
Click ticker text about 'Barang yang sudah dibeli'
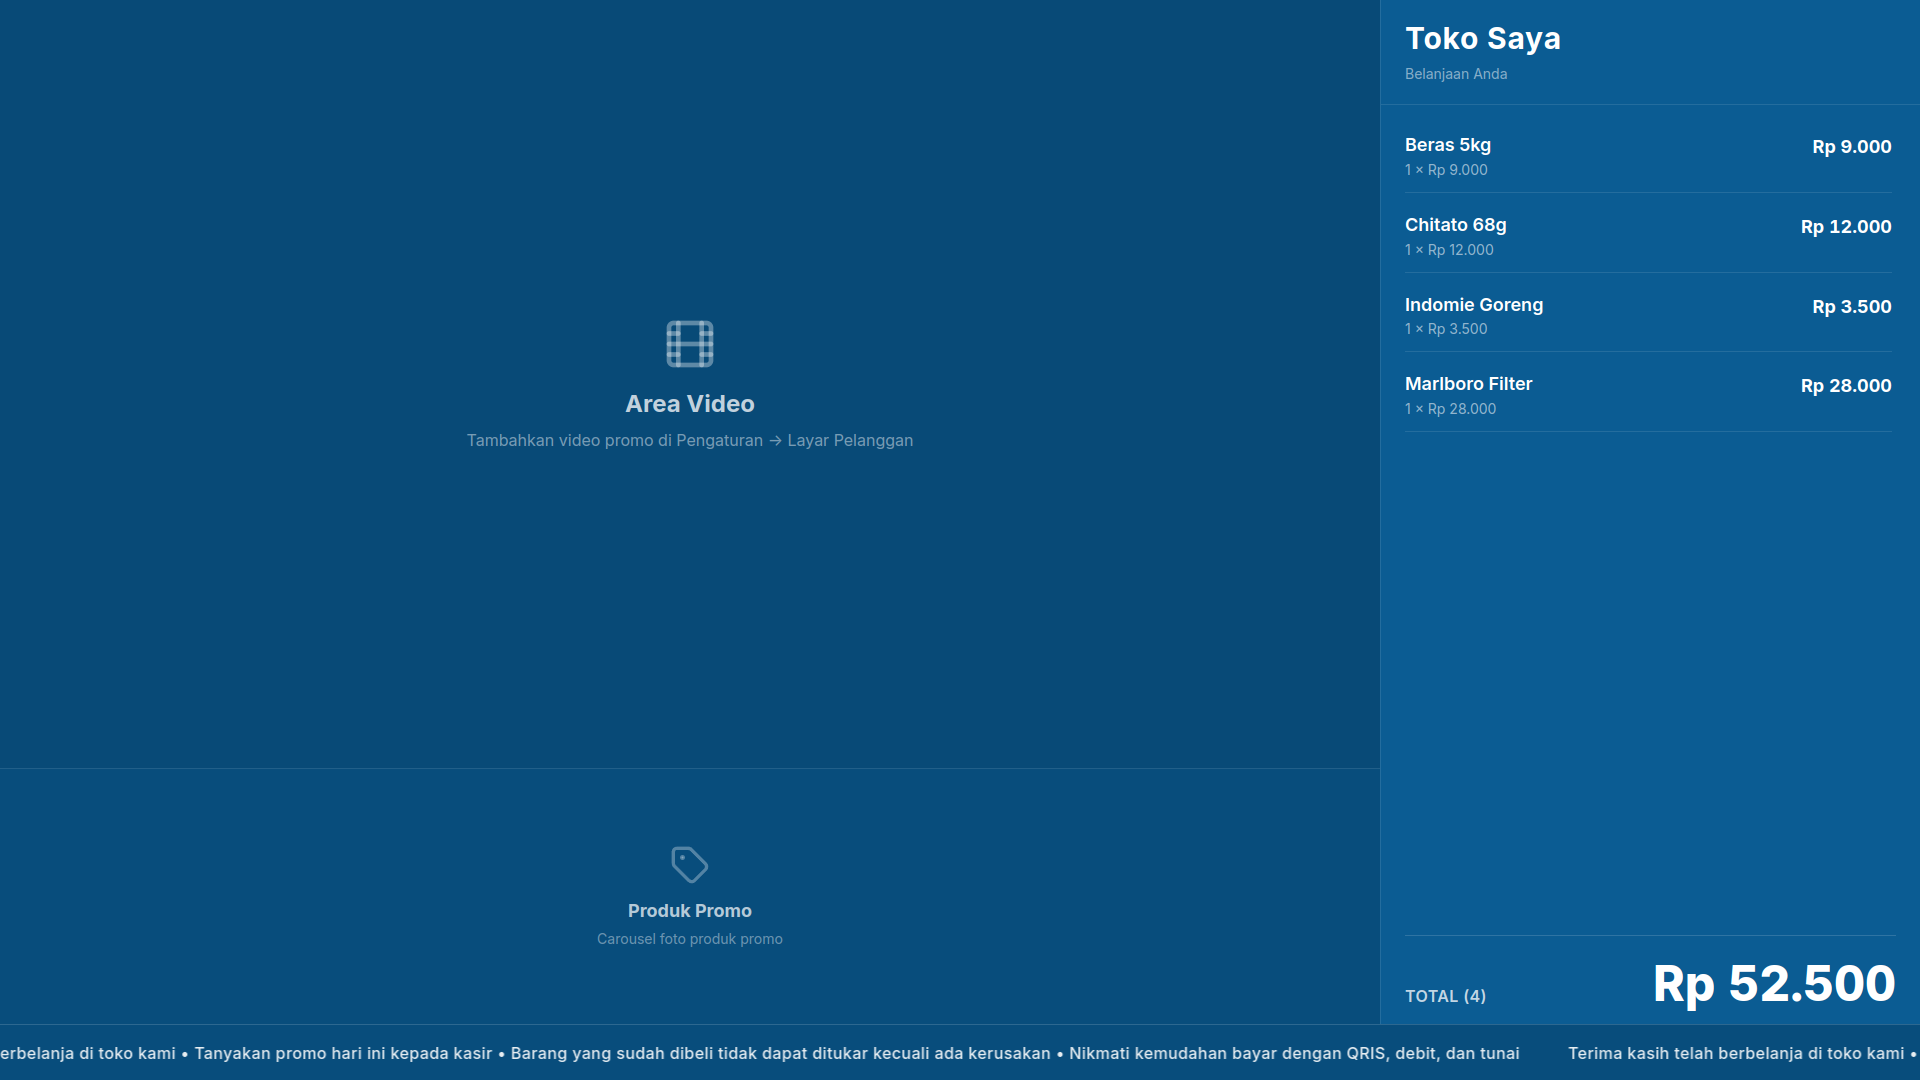780,1053
